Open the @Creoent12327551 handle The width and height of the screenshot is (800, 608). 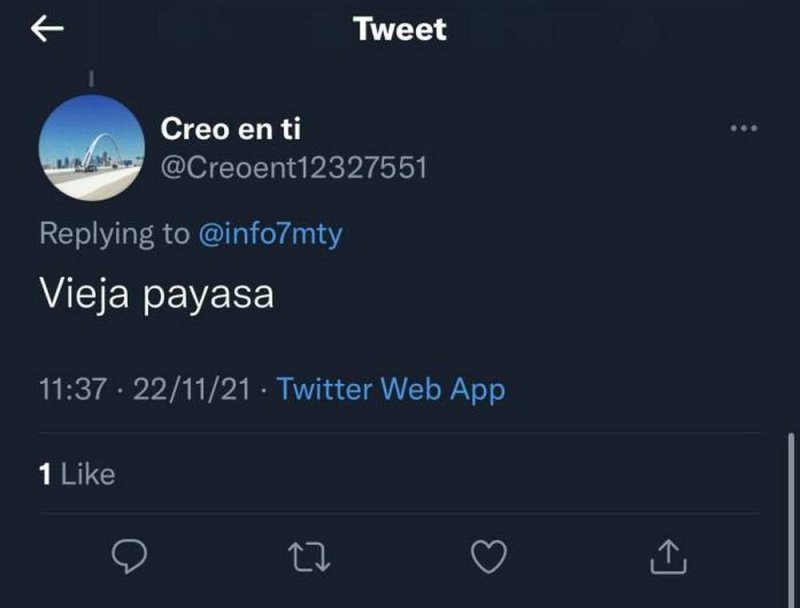tap(294, 167)
